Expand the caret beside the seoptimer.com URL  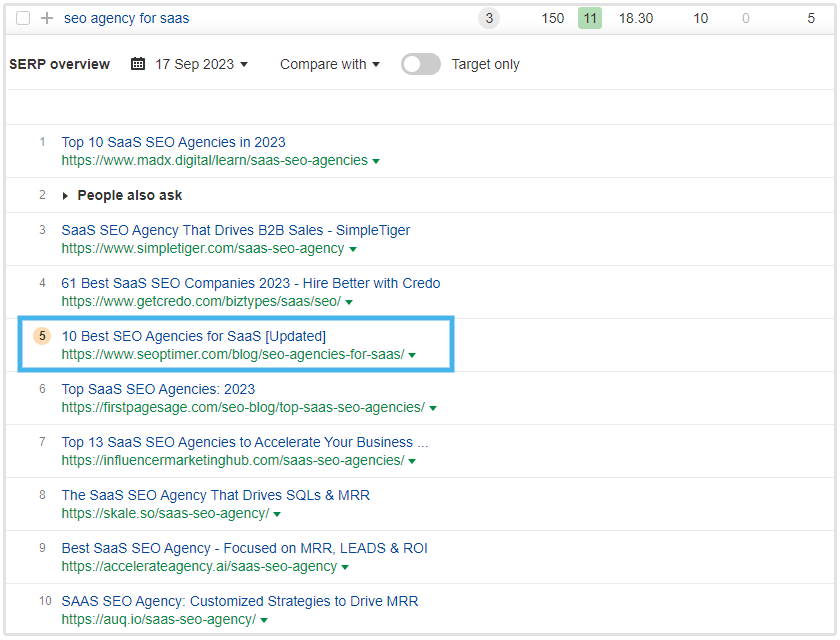[411, 354]
